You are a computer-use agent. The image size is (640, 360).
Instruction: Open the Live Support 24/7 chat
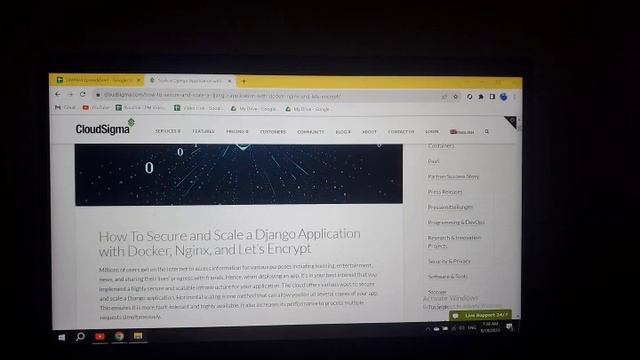481,315
